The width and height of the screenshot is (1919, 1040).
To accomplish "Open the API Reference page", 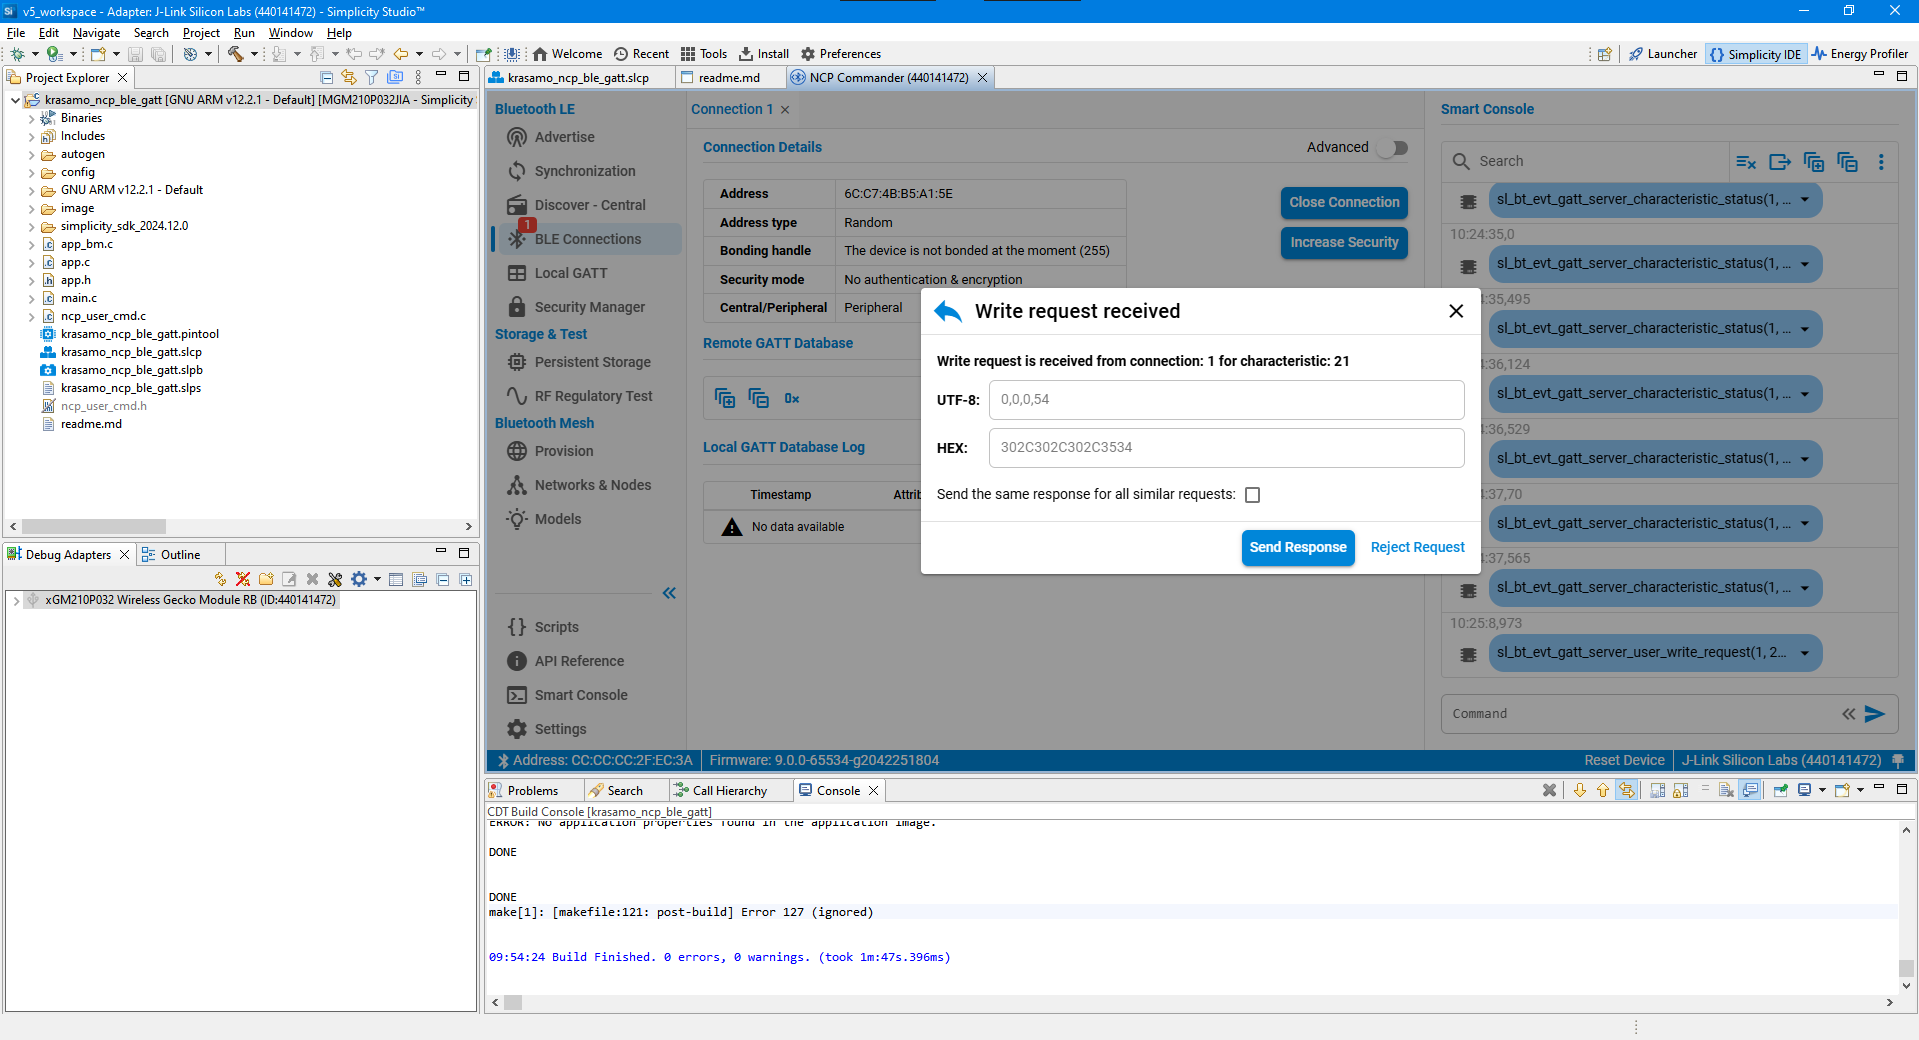I will 578,661.
